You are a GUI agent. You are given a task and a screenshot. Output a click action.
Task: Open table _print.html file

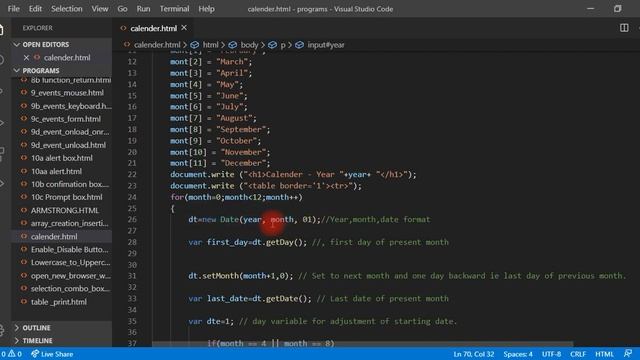click(x=59, y=302)
